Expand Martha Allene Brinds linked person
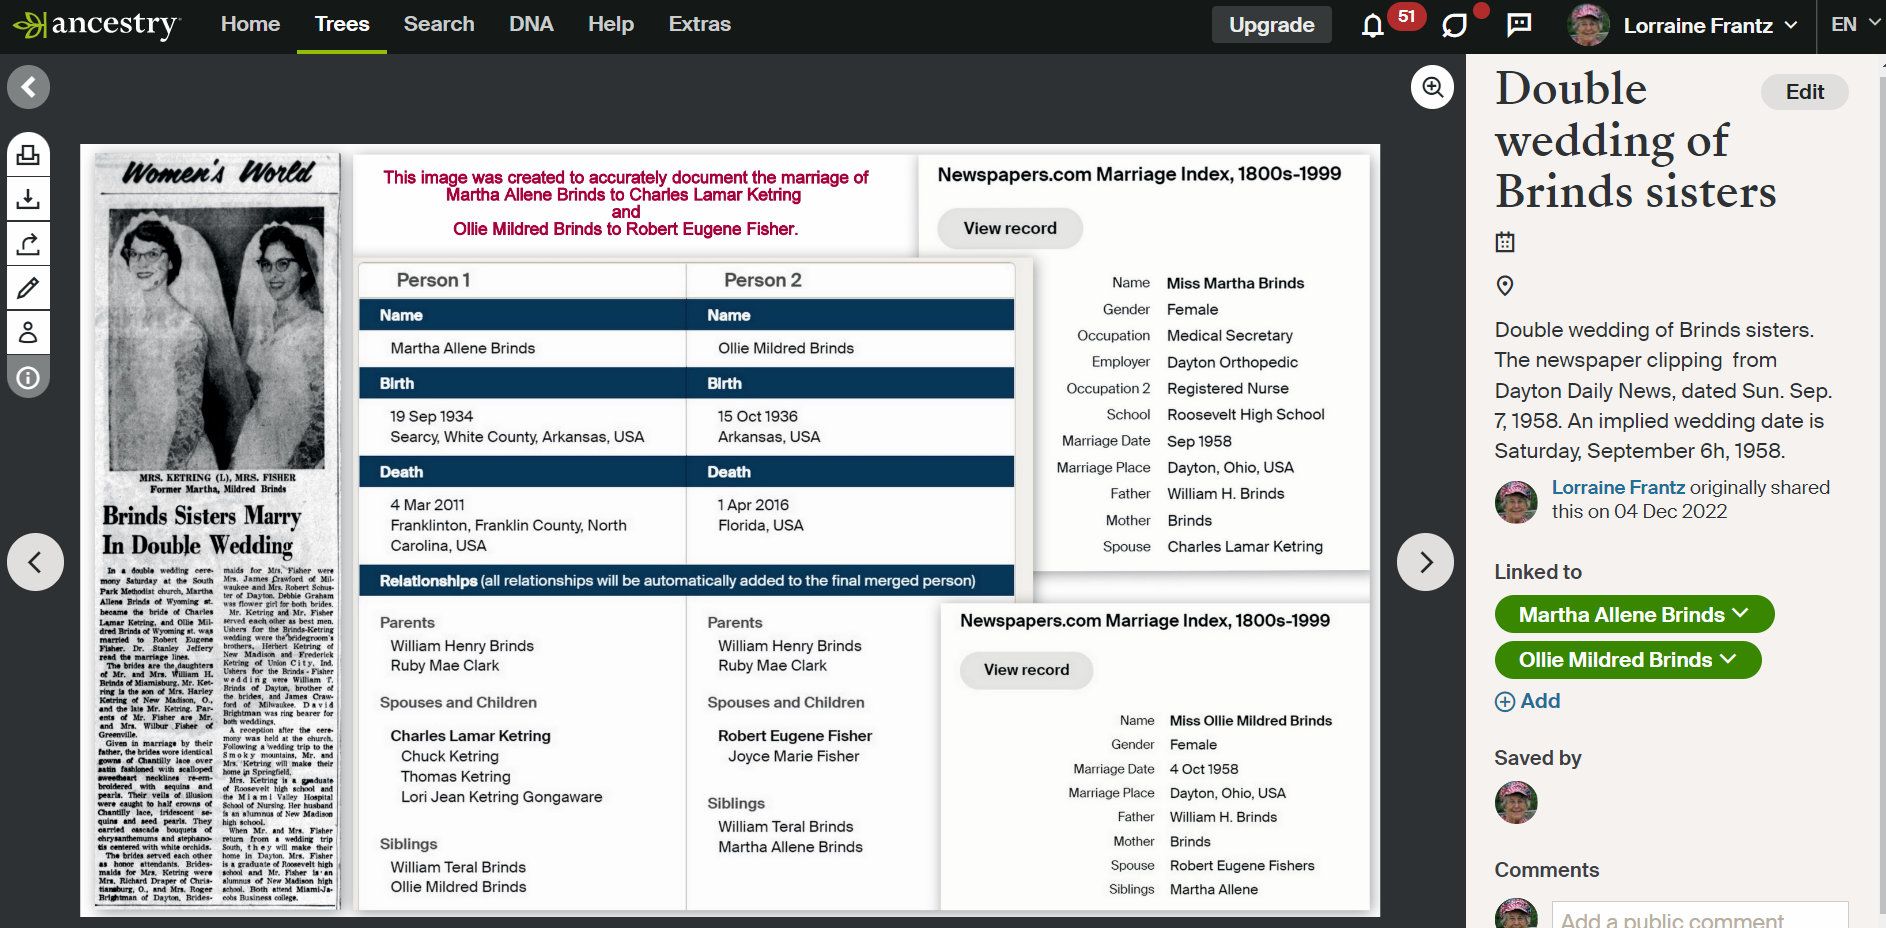 [x=1633, y=614]
